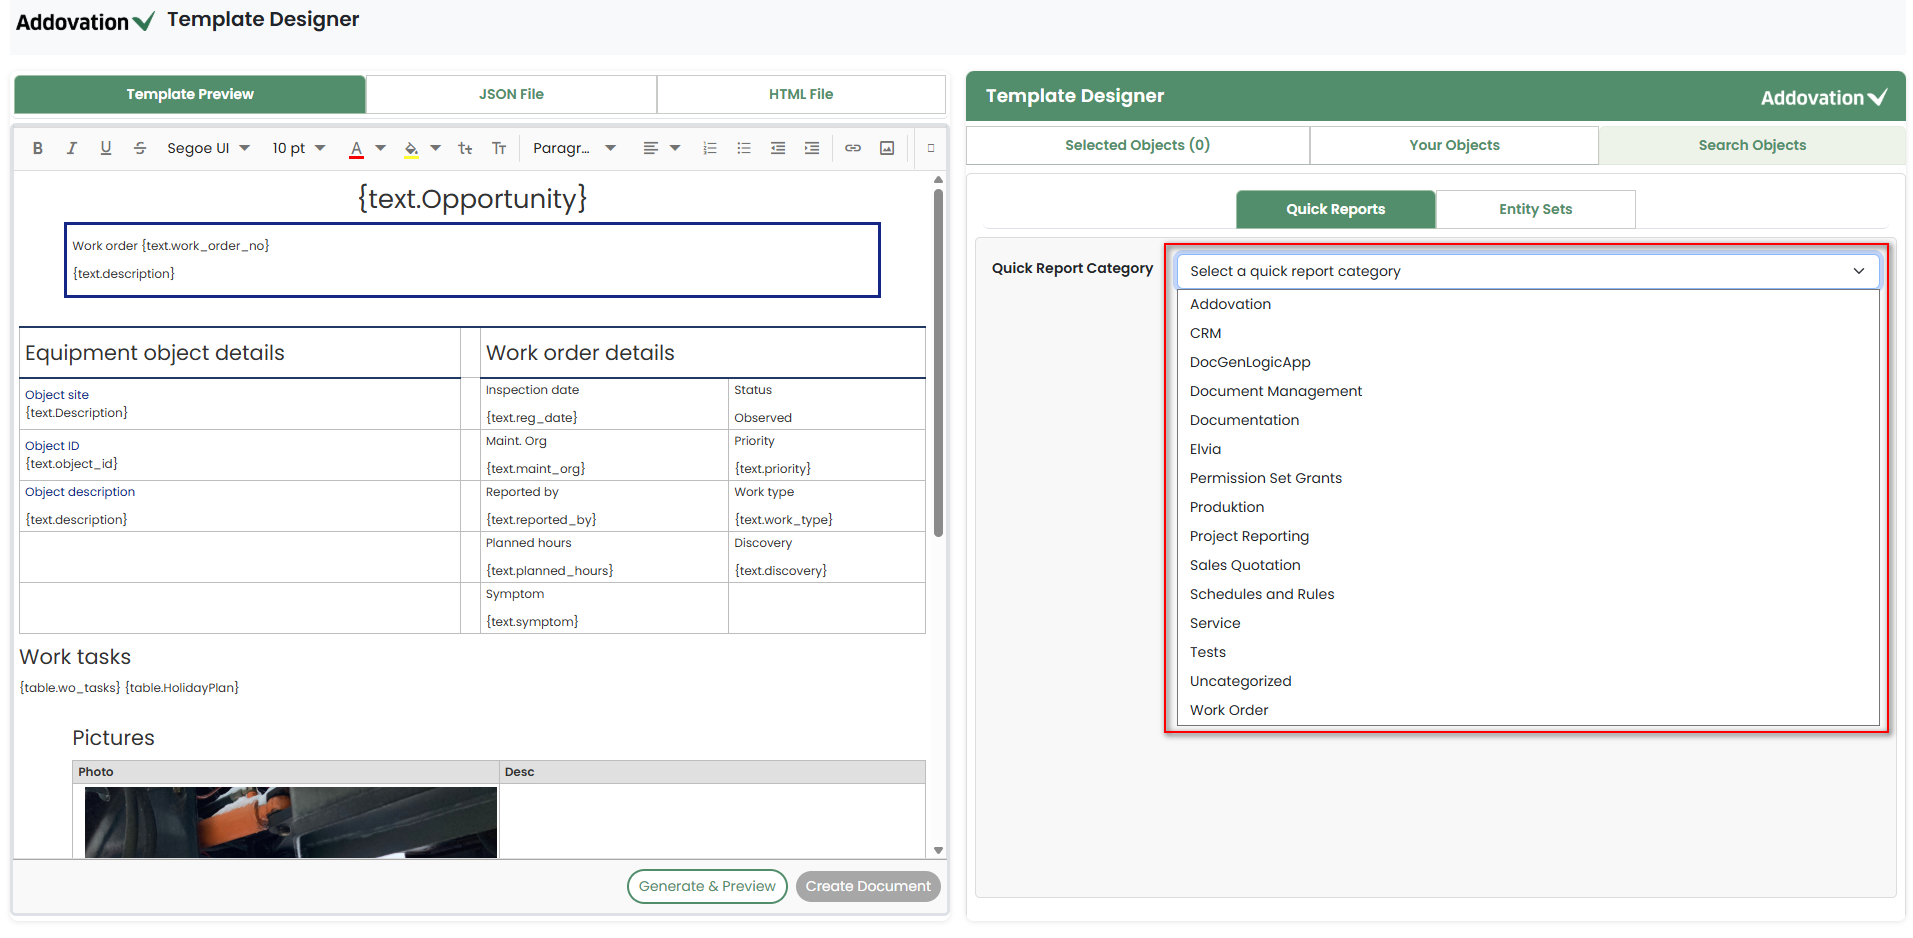This screenshot has width=1913, height=938.
Task: Insert a hyperlink
Action: [x=853, y=148]
